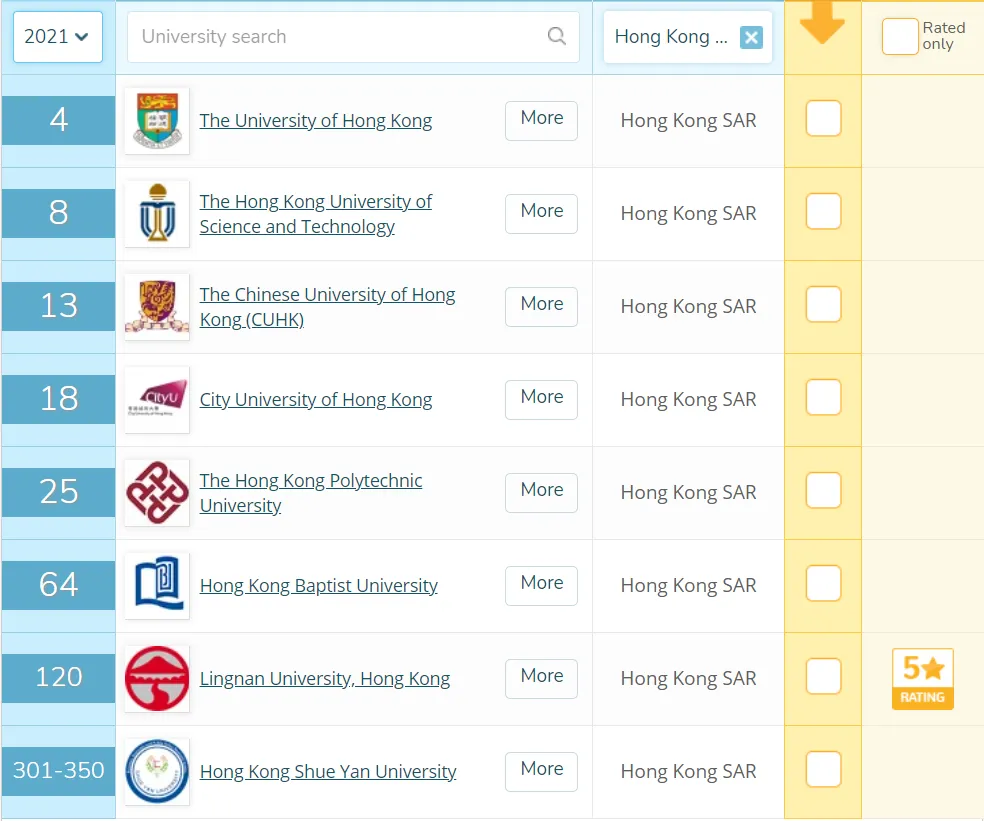Remove the Hong Kong location filter
This screenshot has height=821, width=984.
(x=751, y=38)
